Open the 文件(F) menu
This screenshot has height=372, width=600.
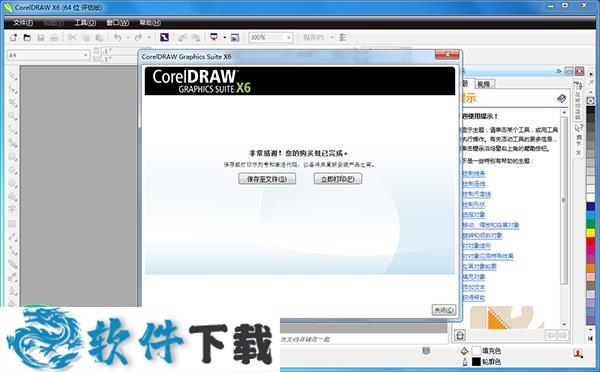pyautogui.click(x=23, y=23)
